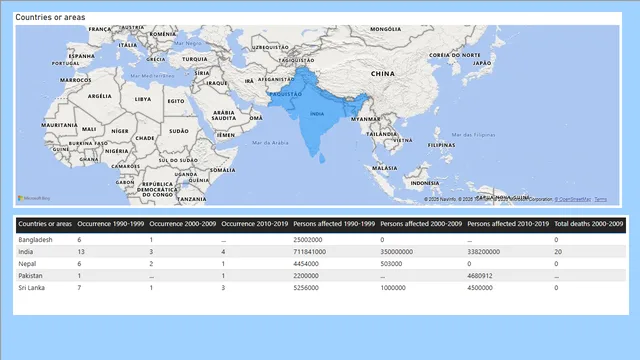This screenshot has height=360, width=640.
Task: Click the 1000000 cell in Sri Lanka row
Action: [x=393, y=288]
